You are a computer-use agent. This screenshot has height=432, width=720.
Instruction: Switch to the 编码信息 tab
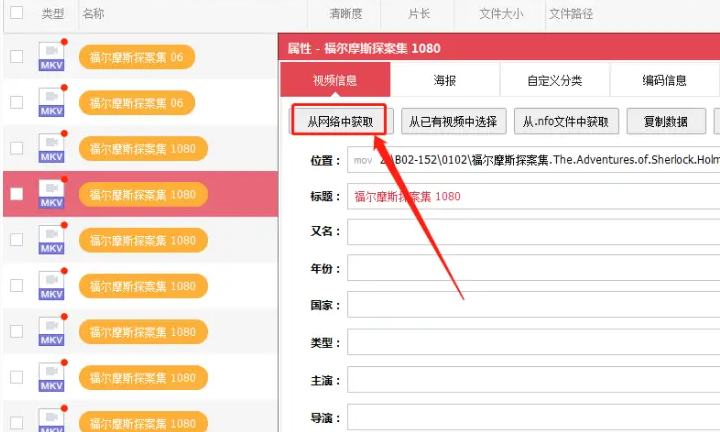[664, 80]
